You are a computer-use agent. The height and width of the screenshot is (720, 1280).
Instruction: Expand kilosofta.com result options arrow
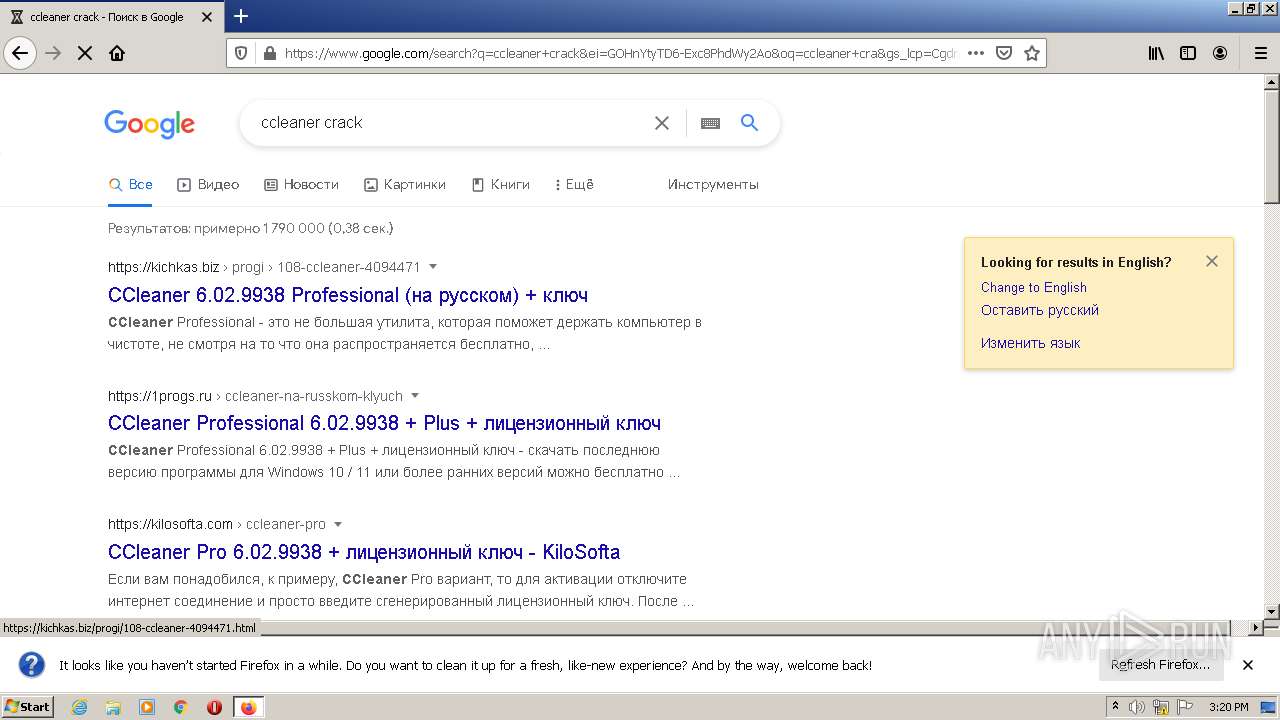pos(338,524)
